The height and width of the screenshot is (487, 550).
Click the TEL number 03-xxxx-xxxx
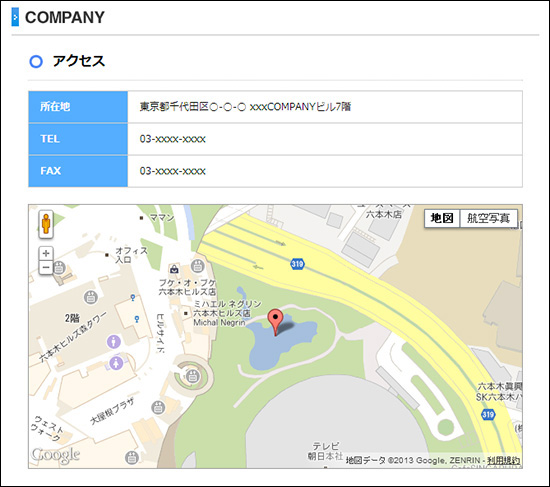(x=173, y=139)
